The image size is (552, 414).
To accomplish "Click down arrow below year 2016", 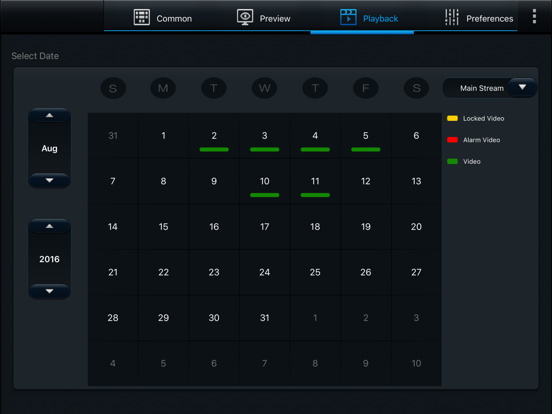I will (x=49, y=291).
